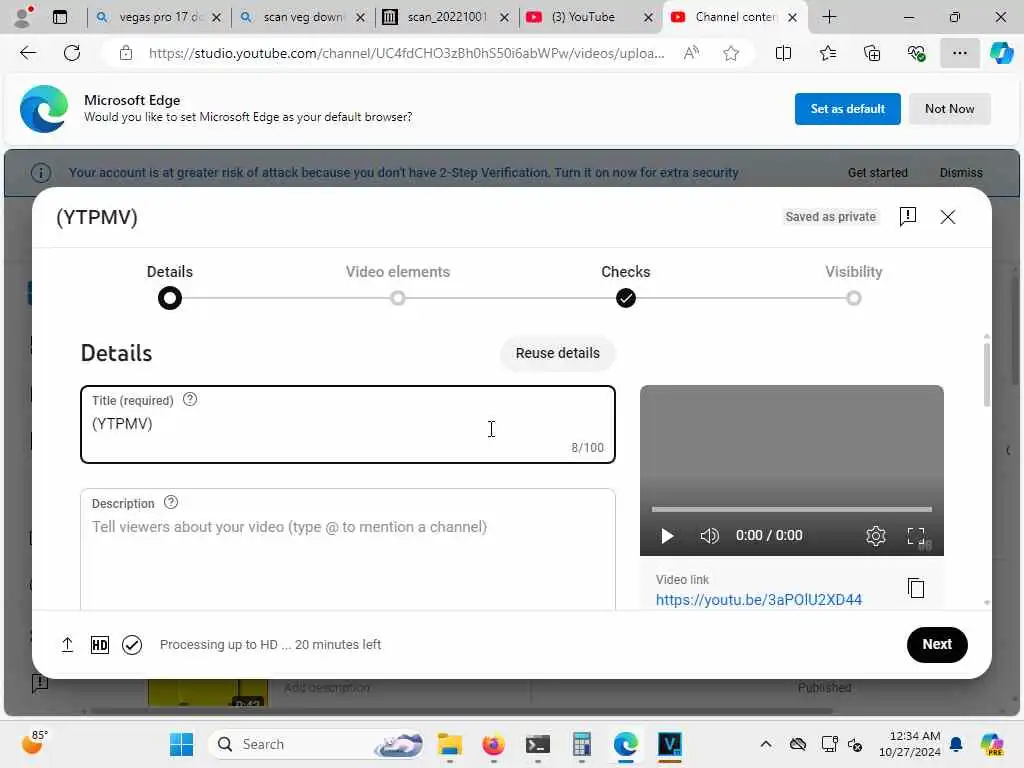Open the browser profile icon
Image resolution: width=1024 pixels, height=768 pixels.
pos(24,17)
